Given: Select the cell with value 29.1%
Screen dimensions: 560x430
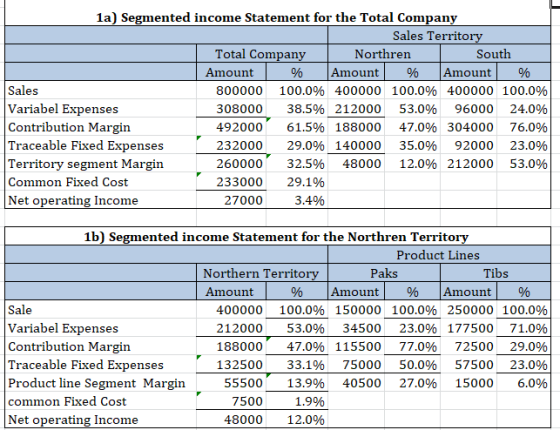Looking at the screenshot, I should coord(297,182).
